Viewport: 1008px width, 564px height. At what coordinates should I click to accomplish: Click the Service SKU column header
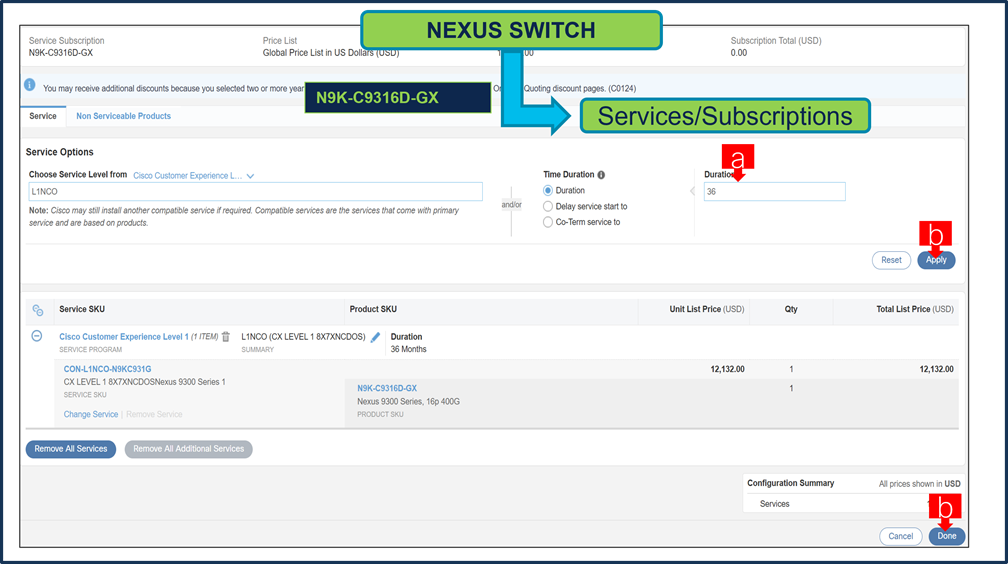[82, 309]
